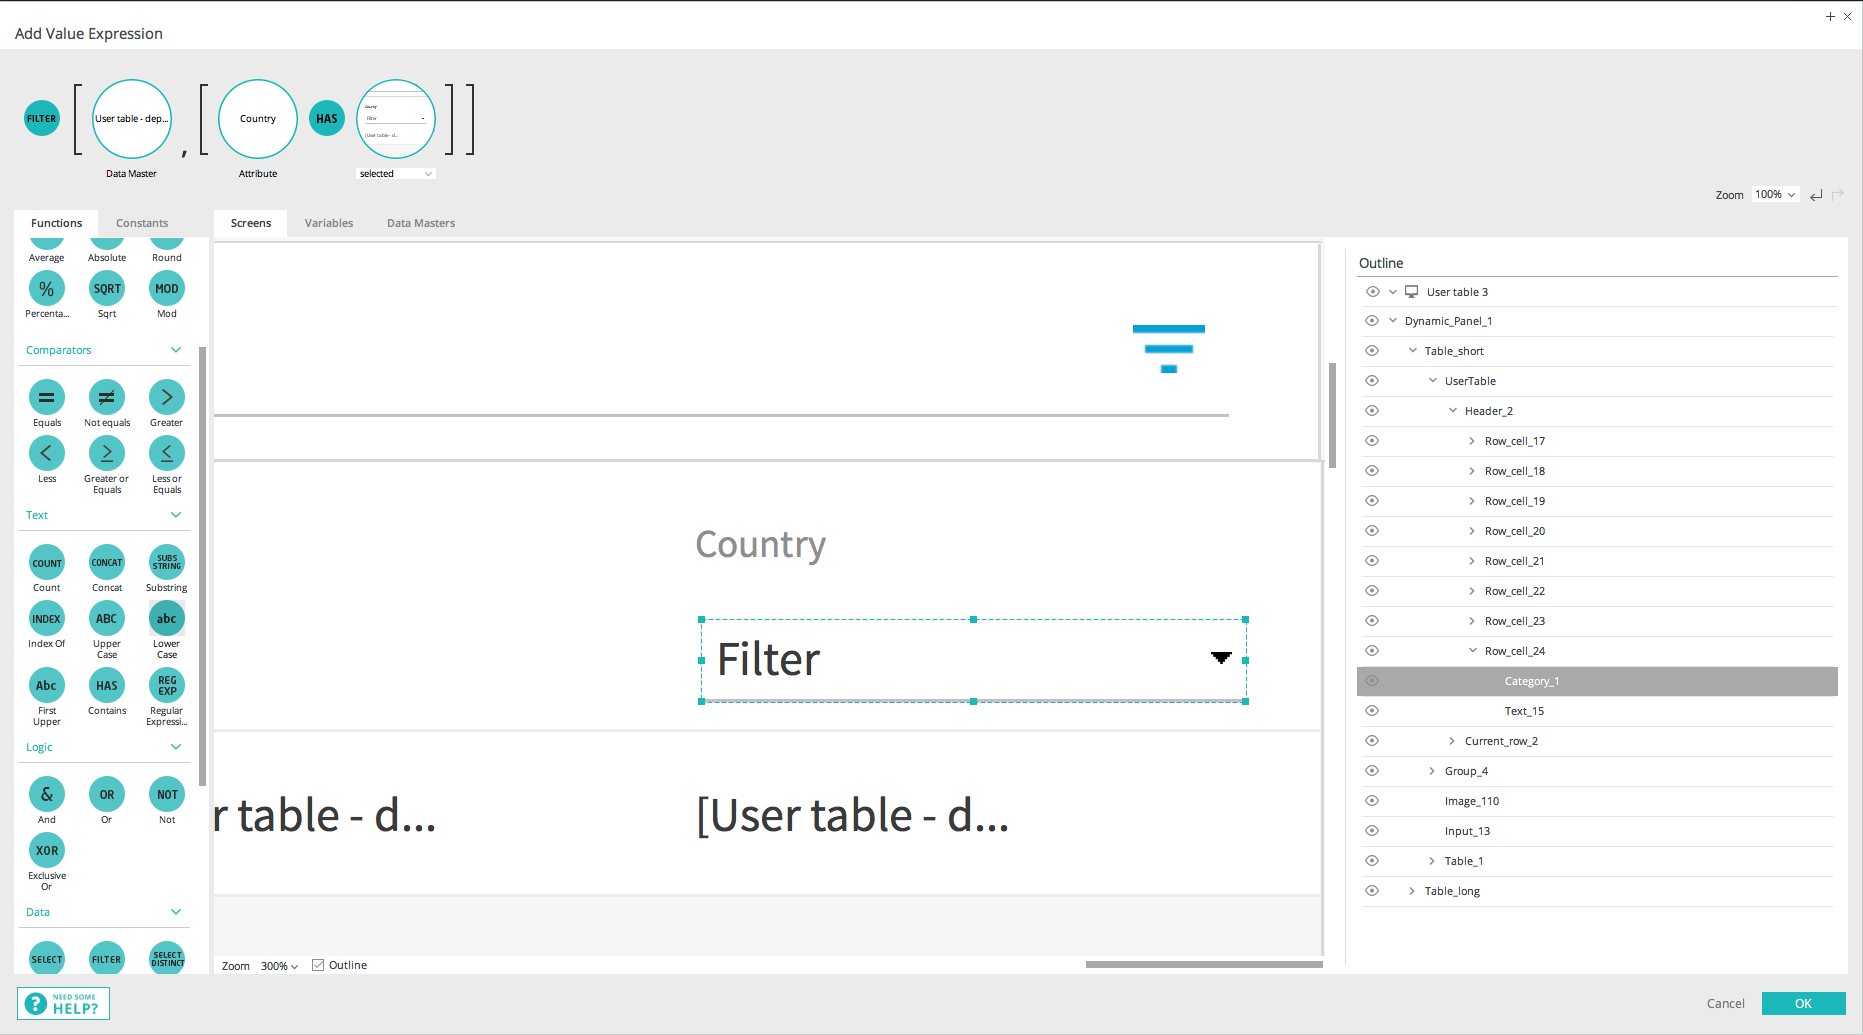Click the Not equals comparator icon
Image resolution: width=1863 pixels, height=1035 pixels.
pyautogui.click(x=107, y=398)
